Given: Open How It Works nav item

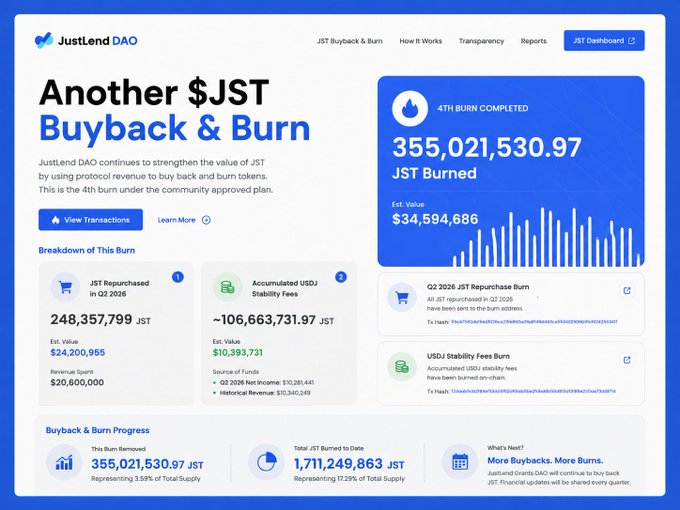Looking at the screenshot, I should coord(421,41).
